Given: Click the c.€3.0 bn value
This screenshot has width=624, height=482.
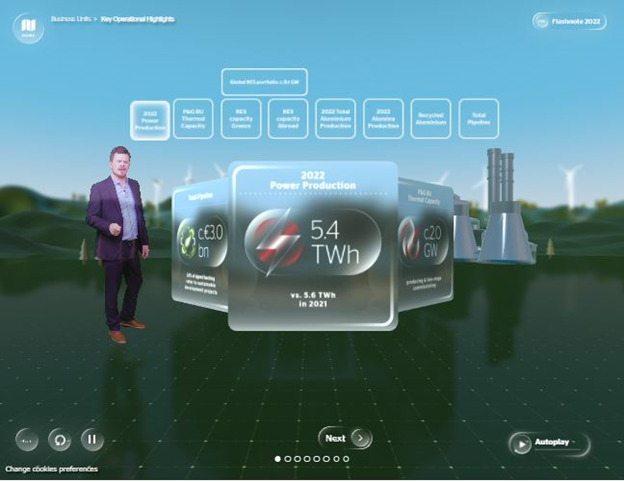Looking at the screenshot, I should click(x=211, y=241).
